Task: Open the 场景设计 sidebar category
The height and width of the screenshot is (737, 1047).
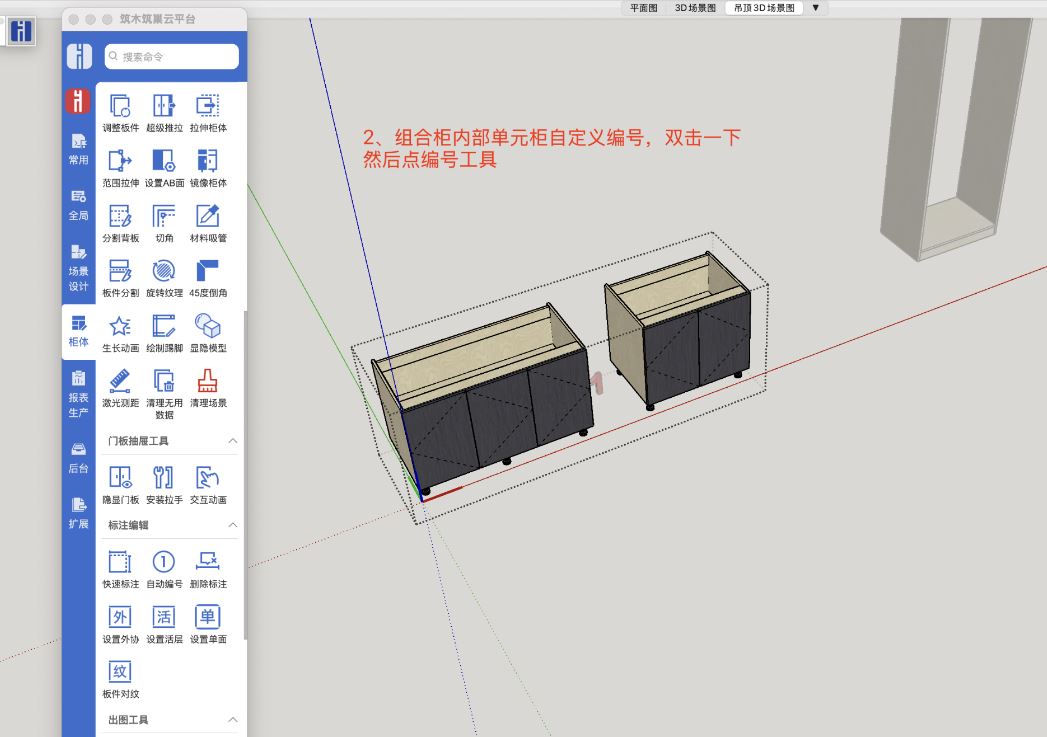Action: point(78,267)
